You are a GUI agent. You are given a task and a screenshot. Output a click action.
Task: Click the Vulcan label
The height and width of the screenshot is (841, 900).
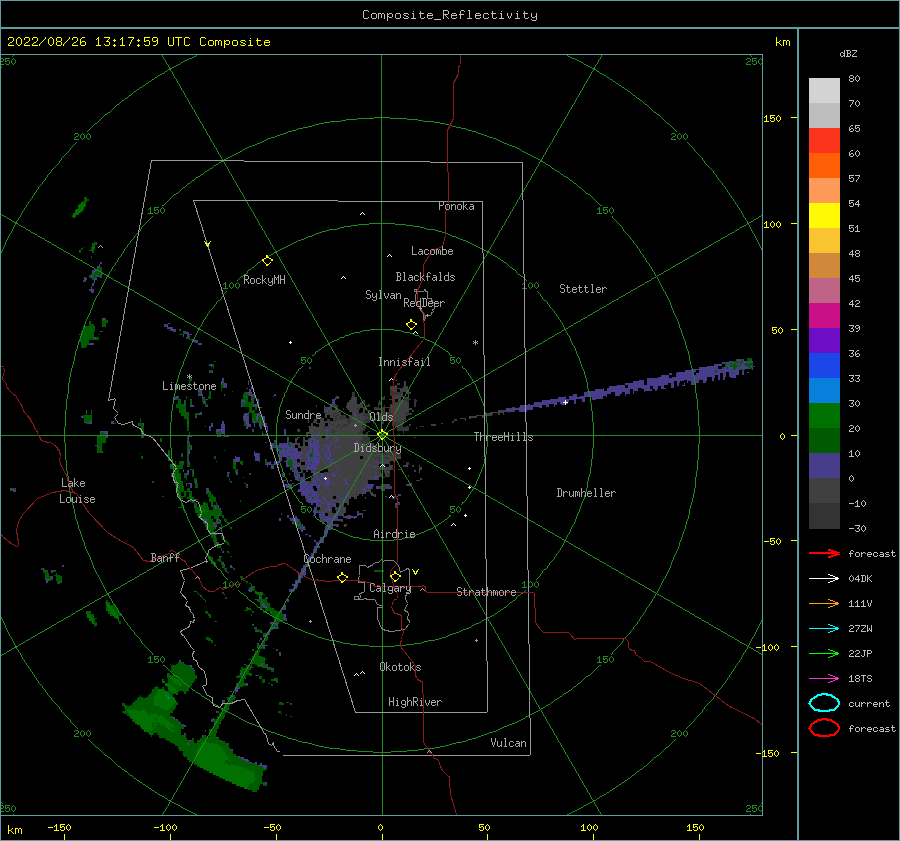(508, 743)
